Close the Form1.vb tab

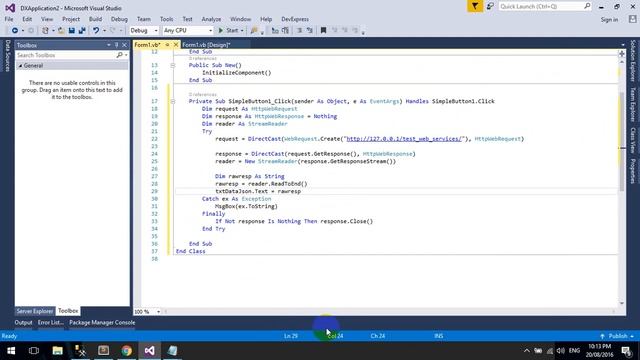point(176,44)
